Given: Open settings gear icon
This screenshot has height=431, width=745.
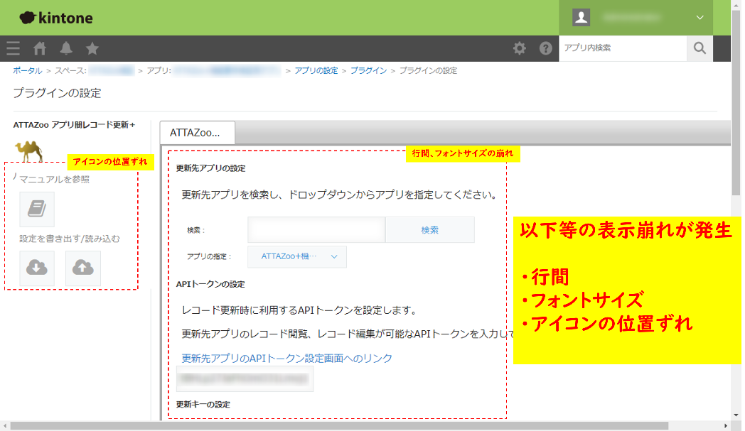Looking at the screenshot, I should pos(519,48).
